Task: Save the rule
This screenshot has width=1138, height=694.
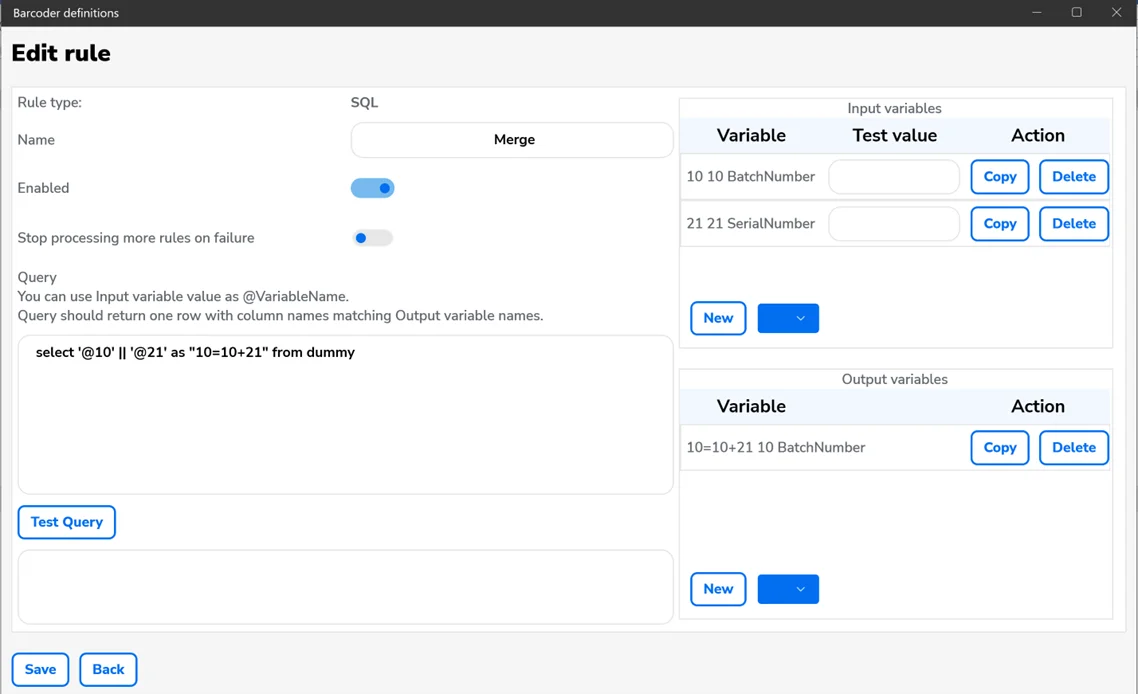Action: pyautogui.click(x=40, y=670)
